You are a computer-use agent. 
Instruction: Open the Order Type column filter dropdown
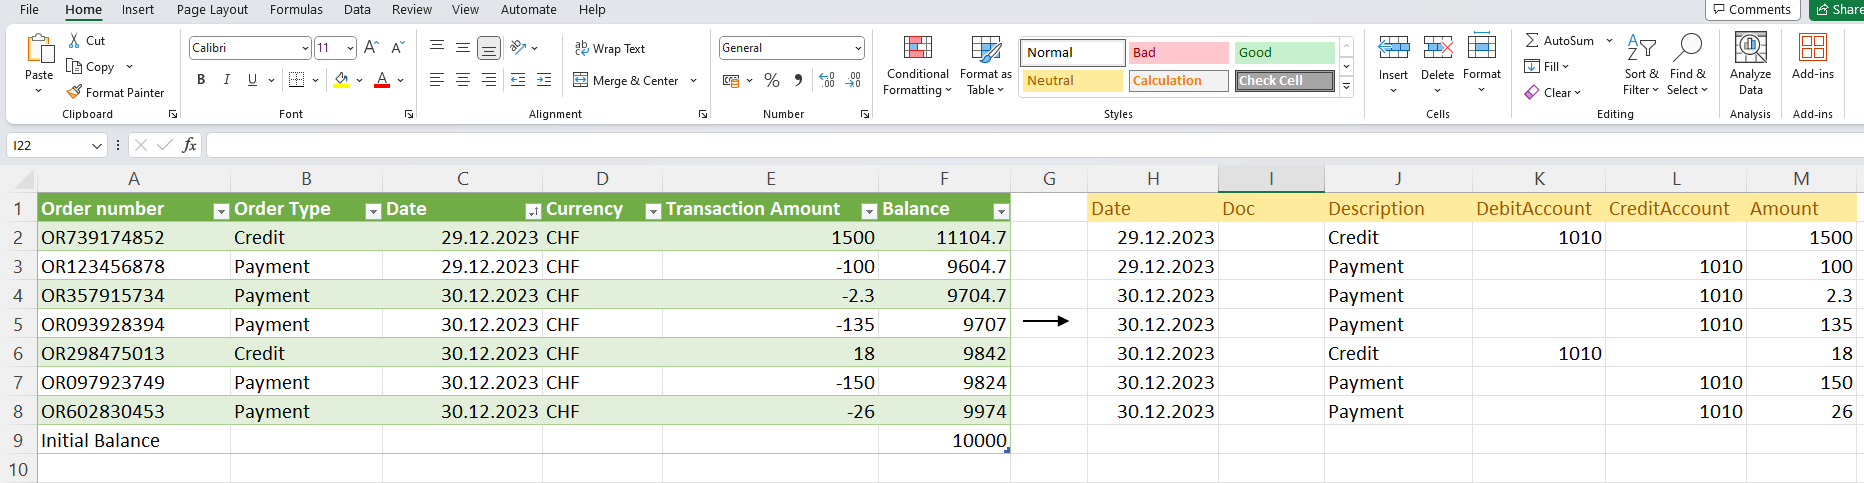(x=373, y=211)
